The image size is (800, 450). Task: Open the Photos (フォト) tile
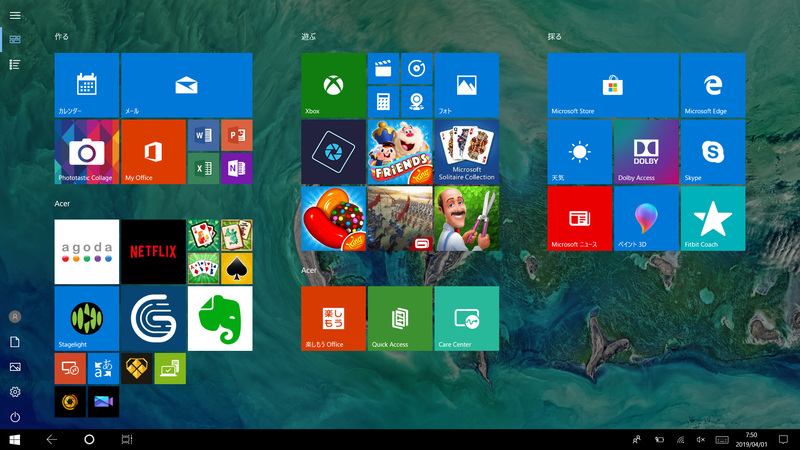click(467, 85)
